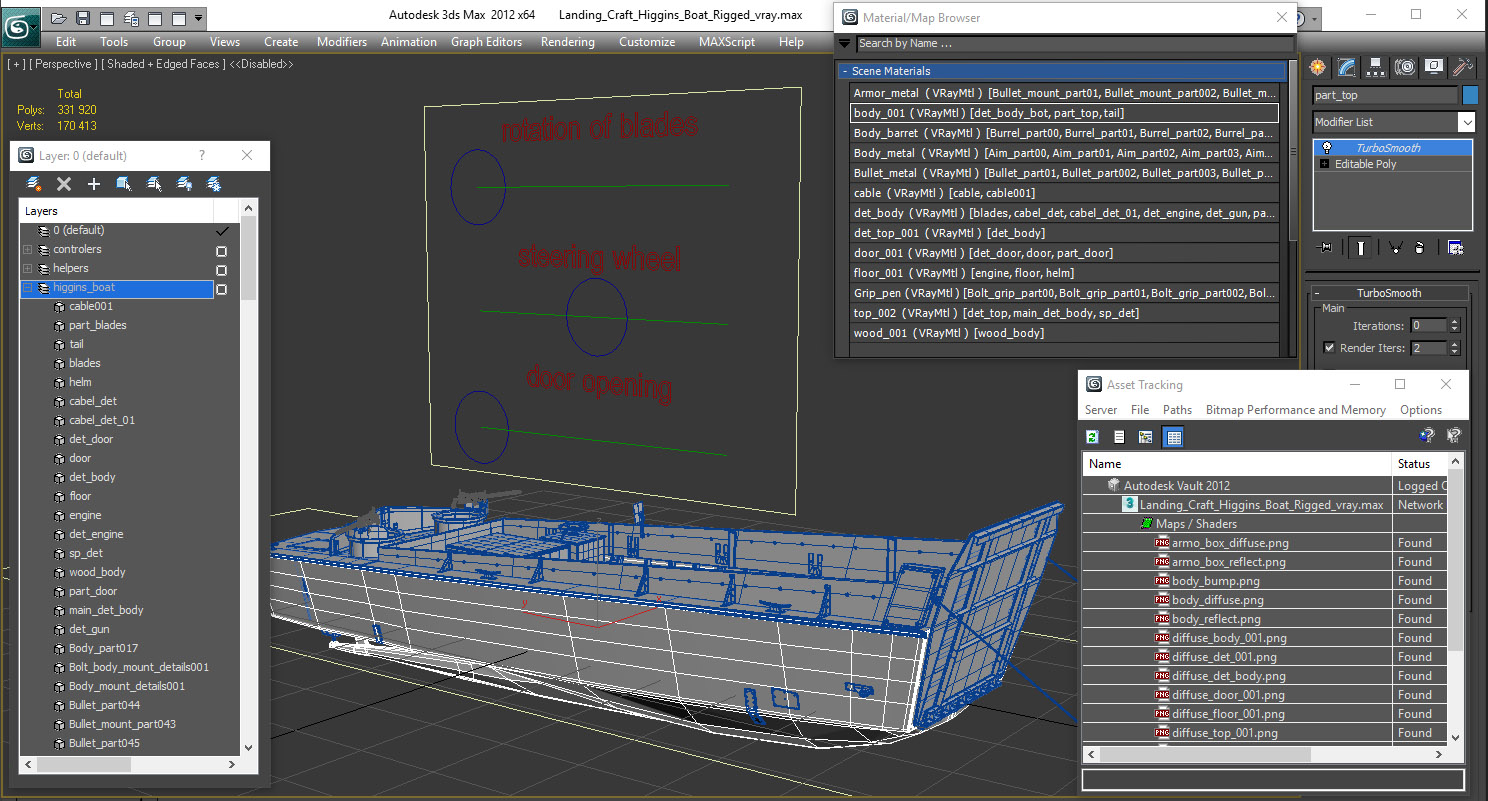The image size is (1488, 801).
Task: Open the Modify command panel tab
Action: [1347, 67]
